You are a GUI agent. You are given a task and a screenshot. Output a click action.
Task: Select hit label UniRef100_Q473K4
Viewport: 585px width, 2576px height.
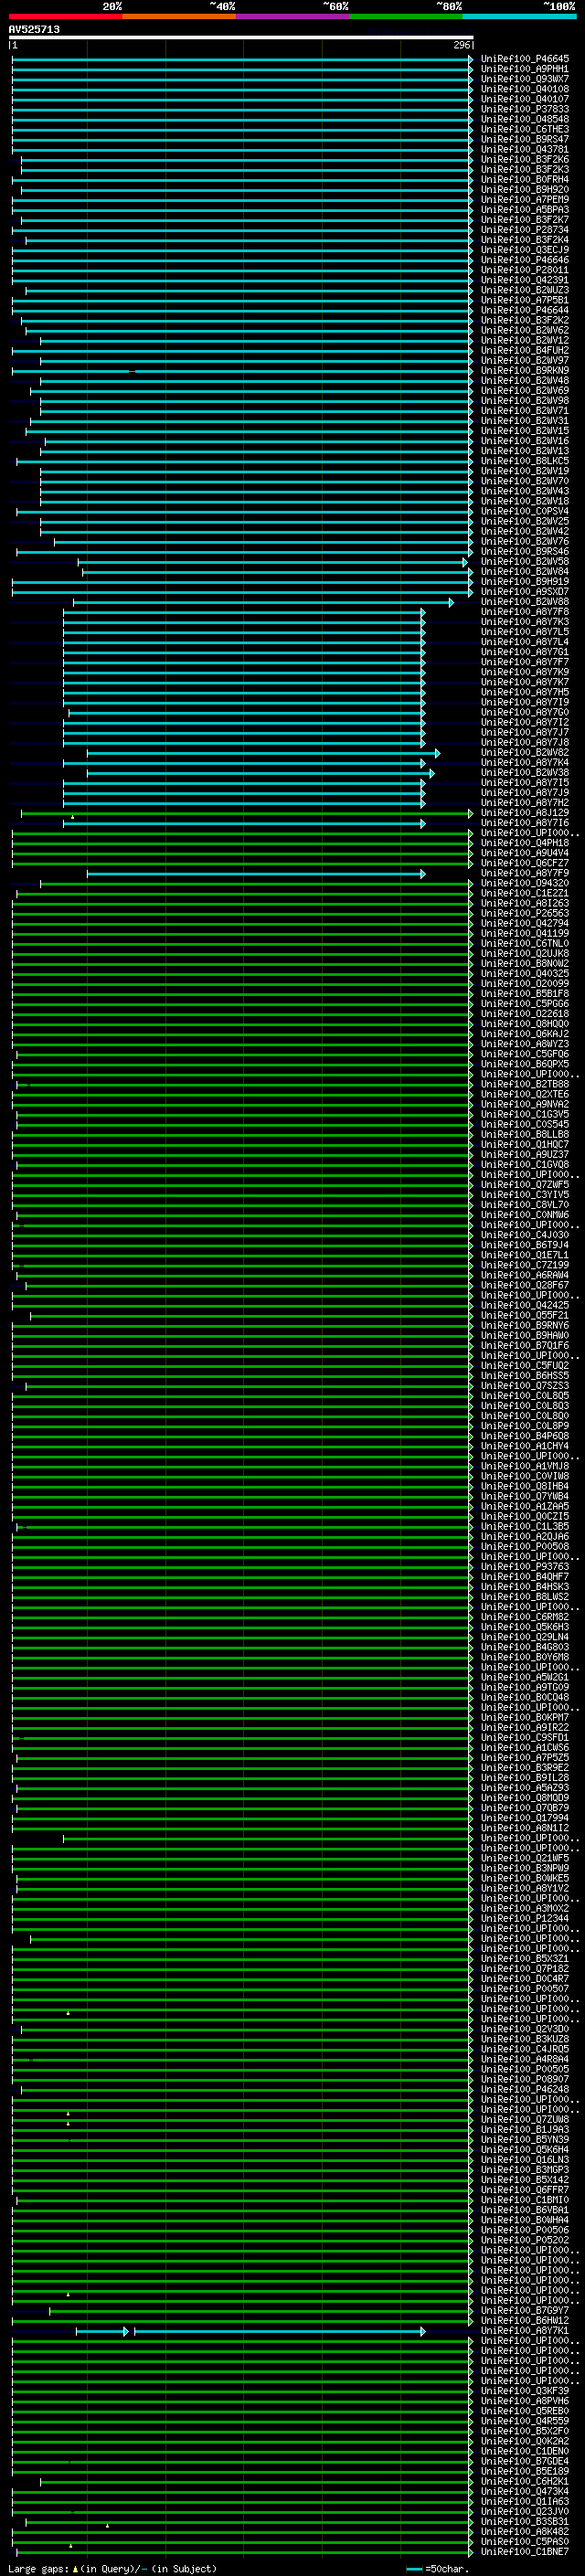525,2491
